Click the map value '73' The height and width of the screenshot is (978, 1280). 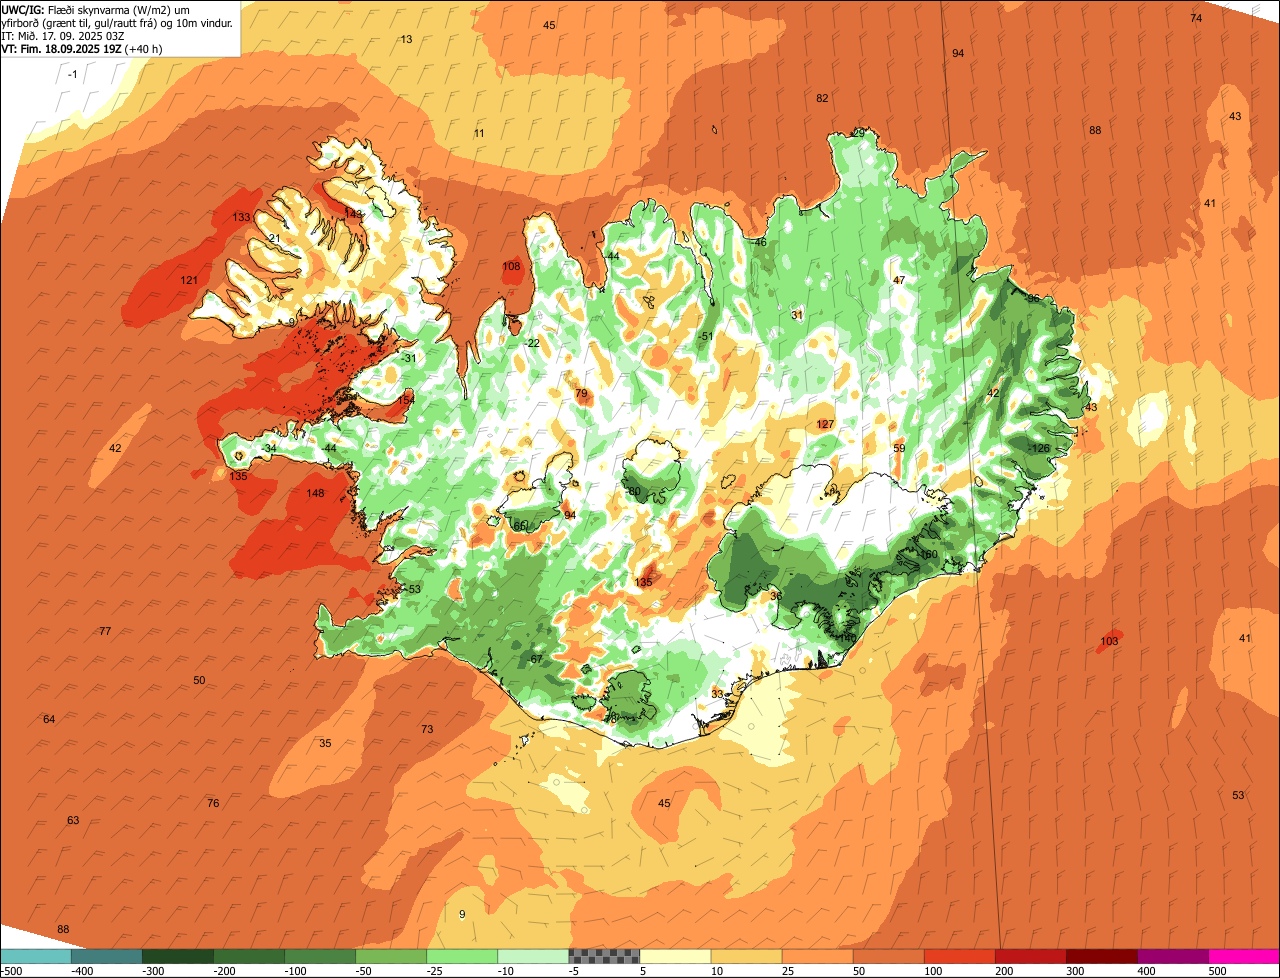point(427,729)
